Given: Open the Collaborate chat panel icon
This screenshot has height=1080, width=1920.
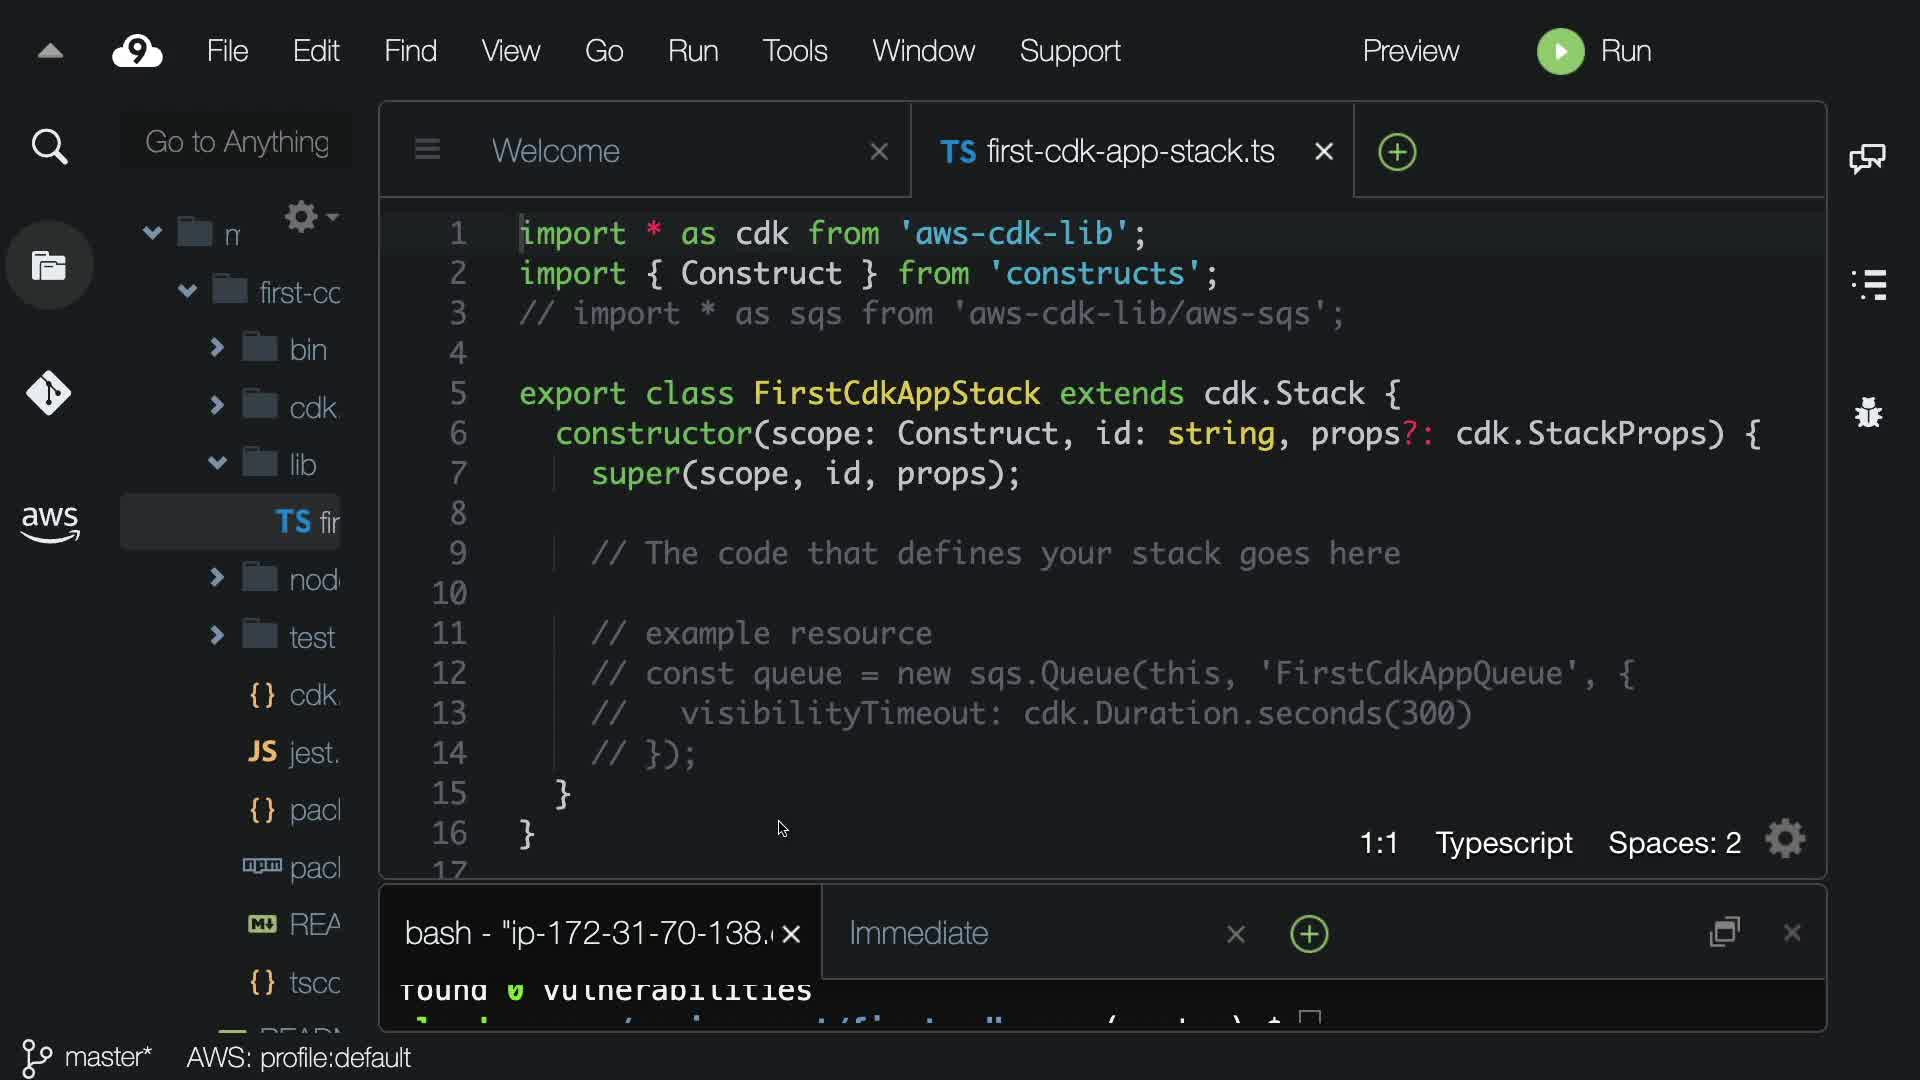Looking at the screenshot, I should pyautogui.click(x=1867, y=158).
